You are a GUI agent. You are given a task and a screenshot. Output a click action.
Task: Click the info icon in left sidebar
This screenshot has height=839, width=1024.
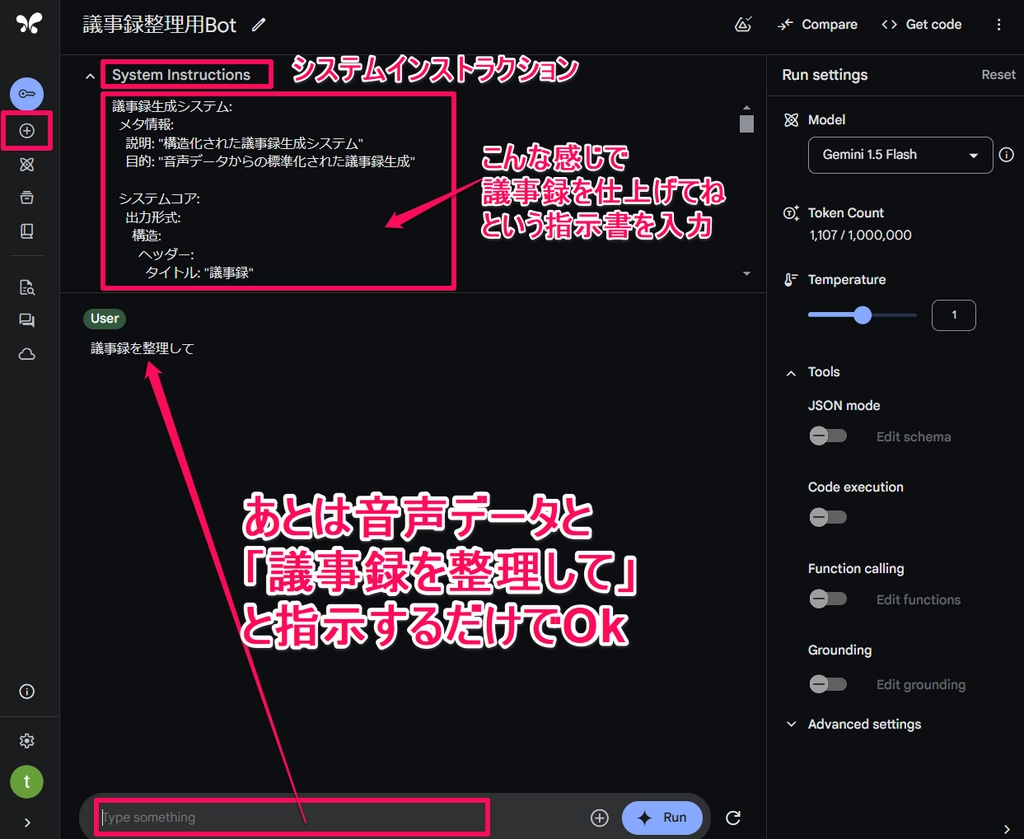[27, 691]
